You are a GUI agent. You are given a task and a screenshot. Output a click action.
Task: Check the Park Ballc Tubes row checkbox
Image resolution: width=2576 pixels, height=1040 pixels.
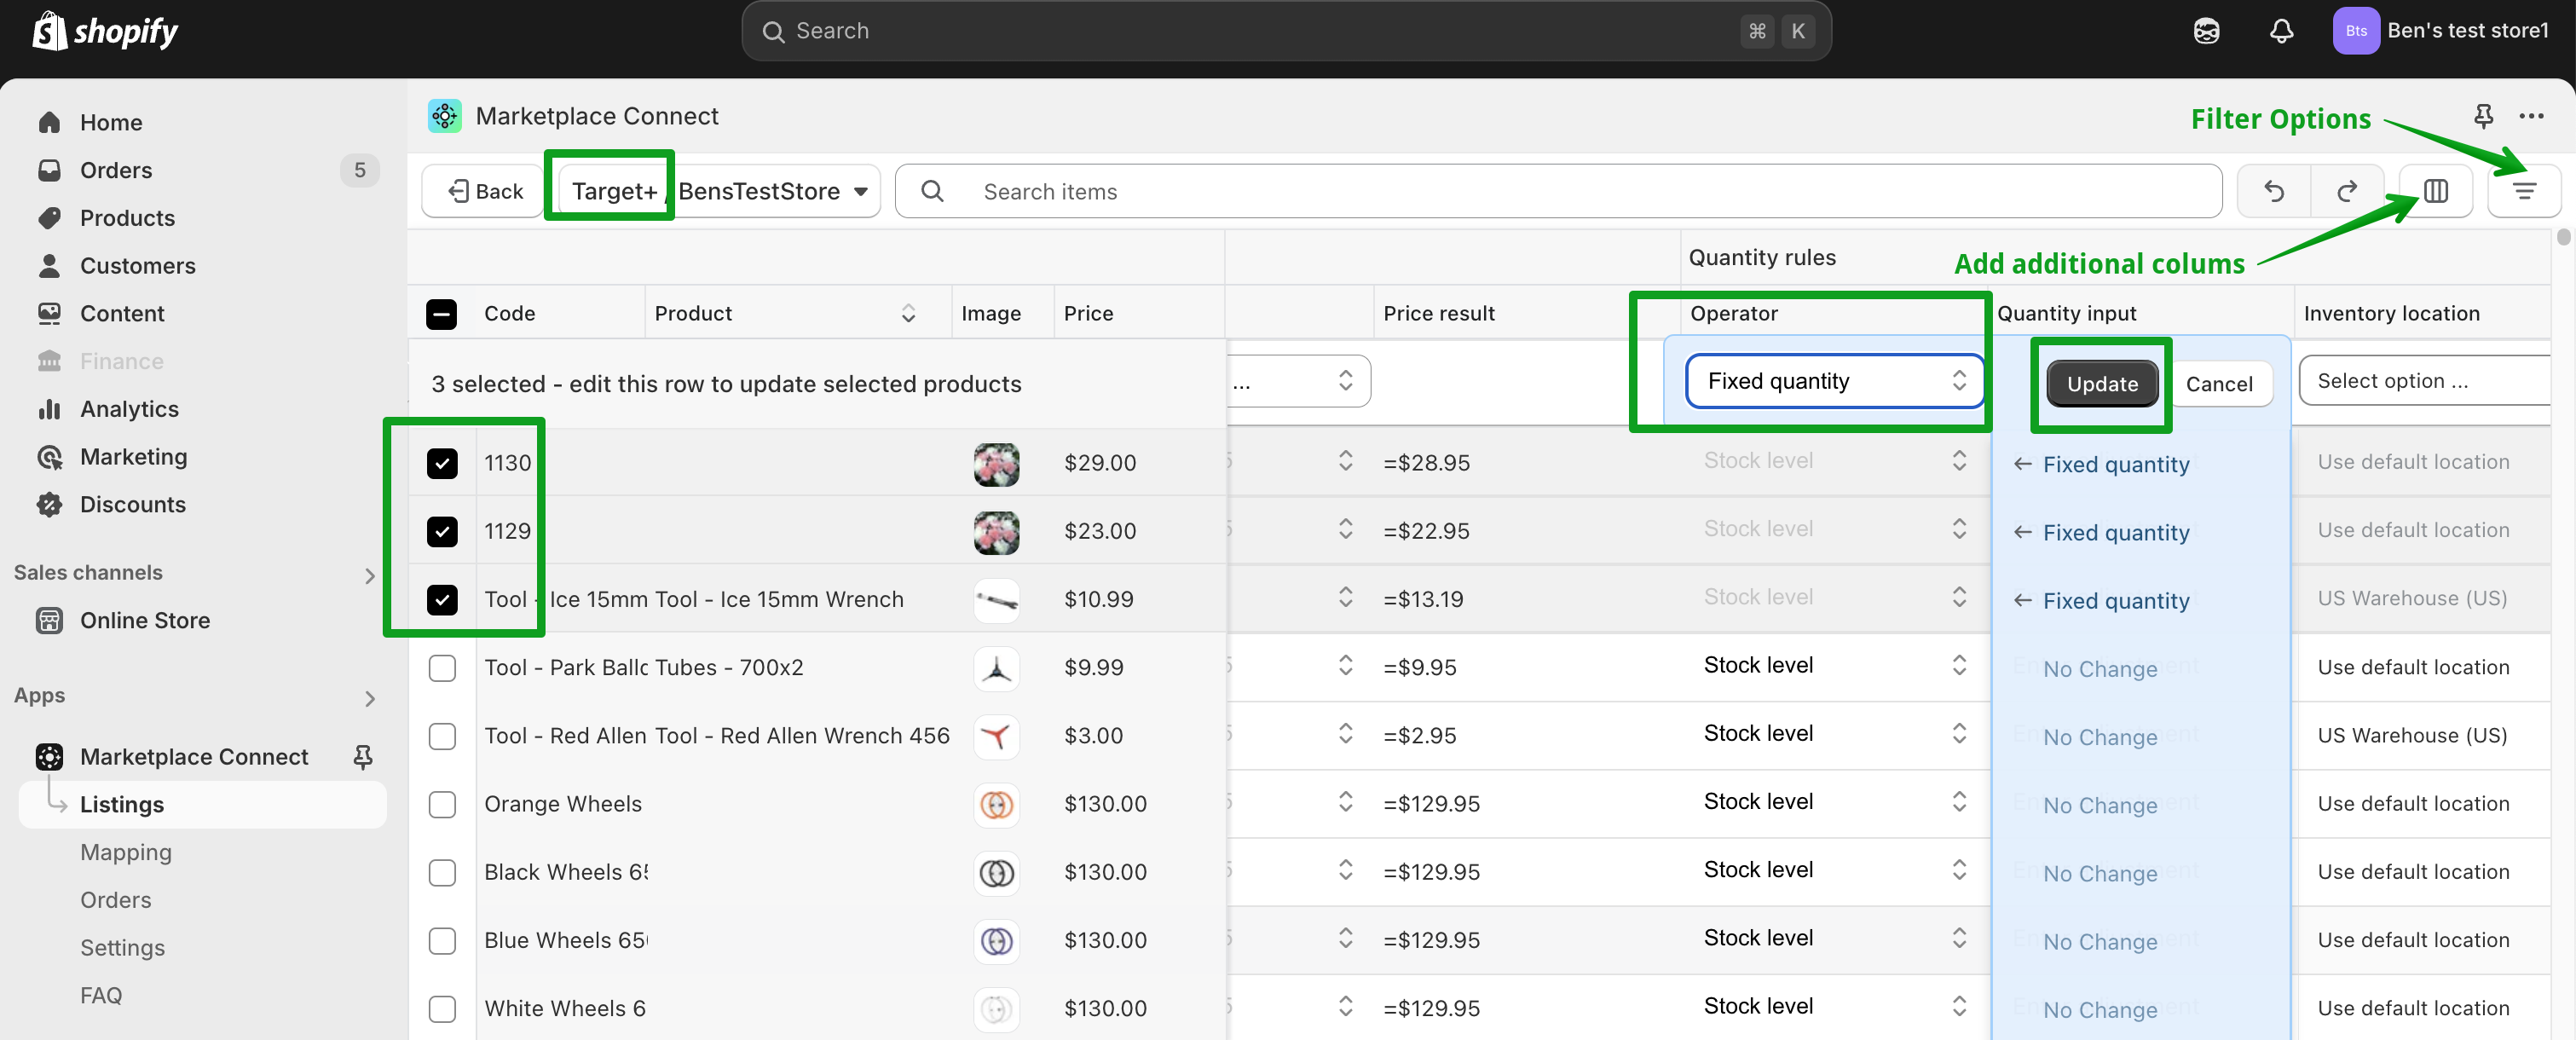pyautogui.click(x=442, y=667)
